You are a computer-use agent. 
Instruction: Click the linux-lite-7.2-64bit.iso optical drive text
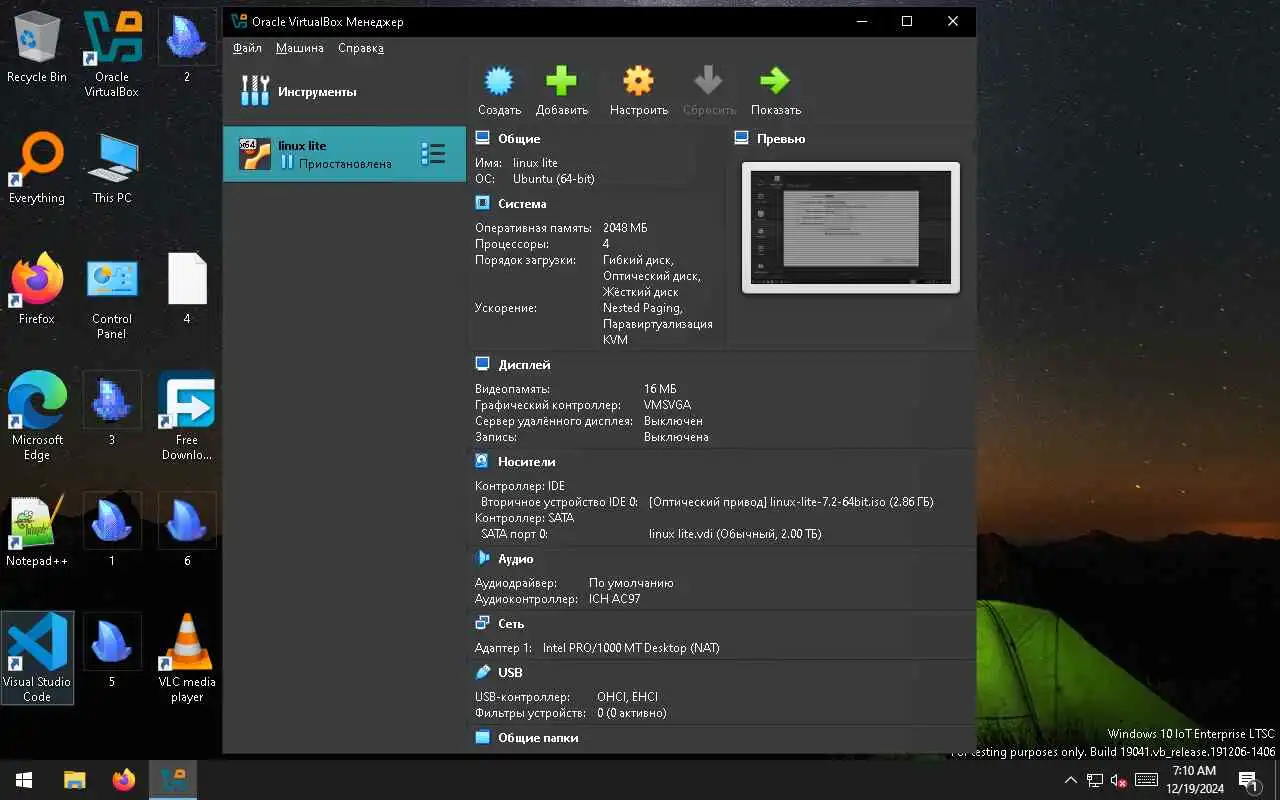(x=791, y=502)
